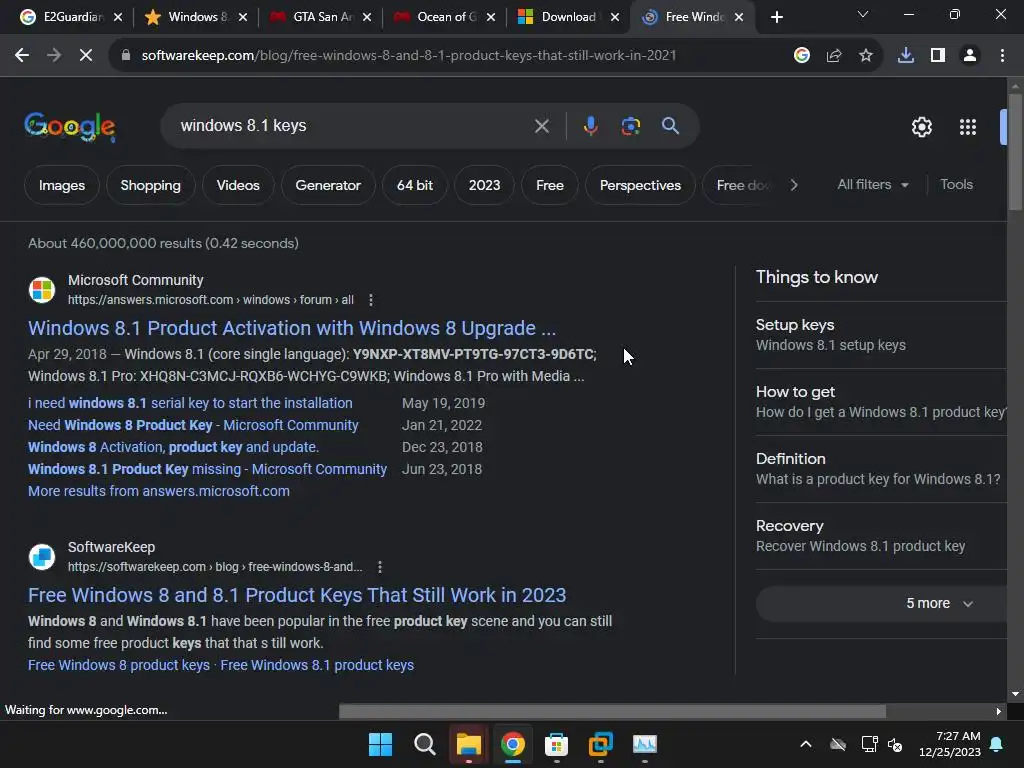Open SoftwareKeep result options menu
The width and height of the screenshot is (1024, 768).
[380, 567]
